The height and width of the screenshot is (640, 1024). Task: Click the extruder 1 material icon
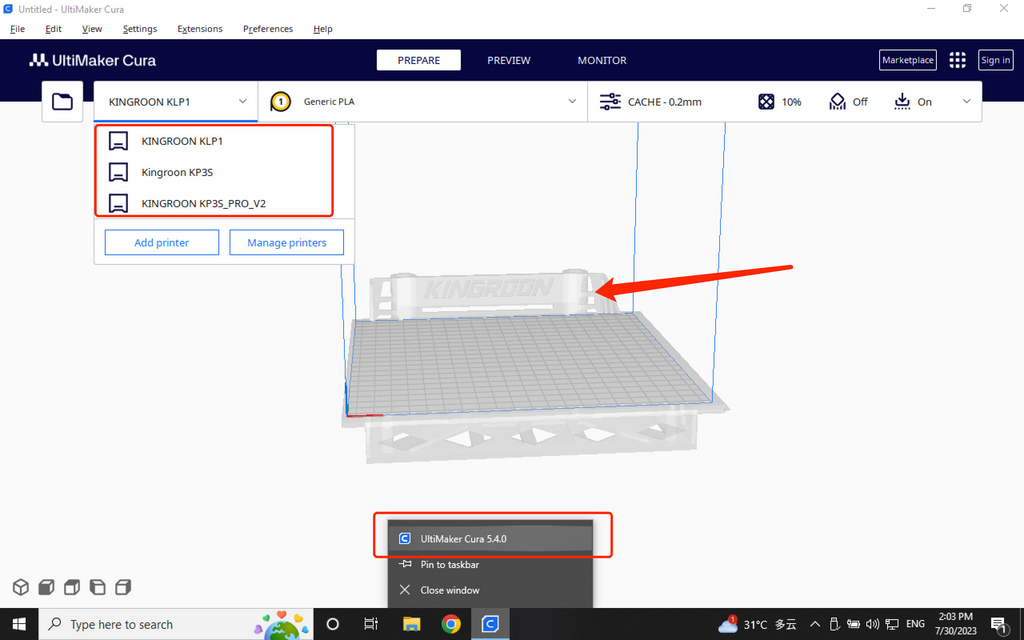pos(281,102)
